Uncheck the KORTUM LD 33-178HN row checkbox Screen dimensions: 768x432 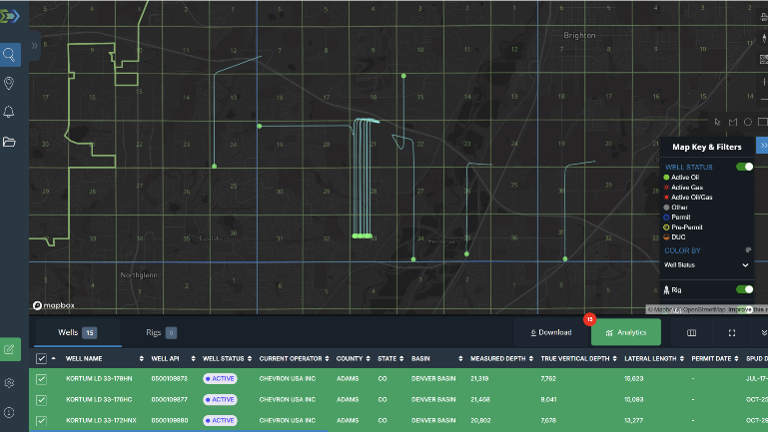point(41,379)
